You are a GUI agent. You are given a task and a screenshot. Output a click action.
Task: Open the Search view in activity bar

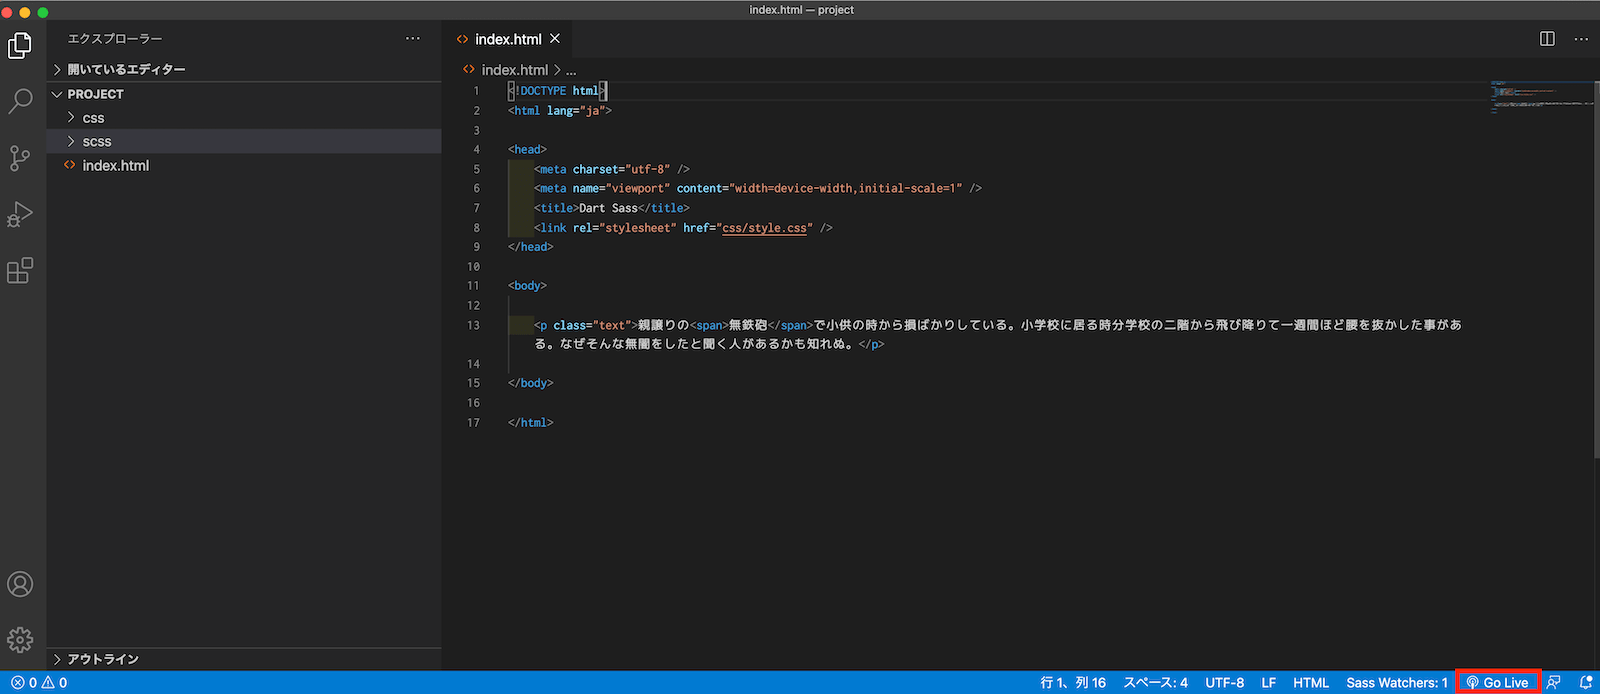coord(20,101)
